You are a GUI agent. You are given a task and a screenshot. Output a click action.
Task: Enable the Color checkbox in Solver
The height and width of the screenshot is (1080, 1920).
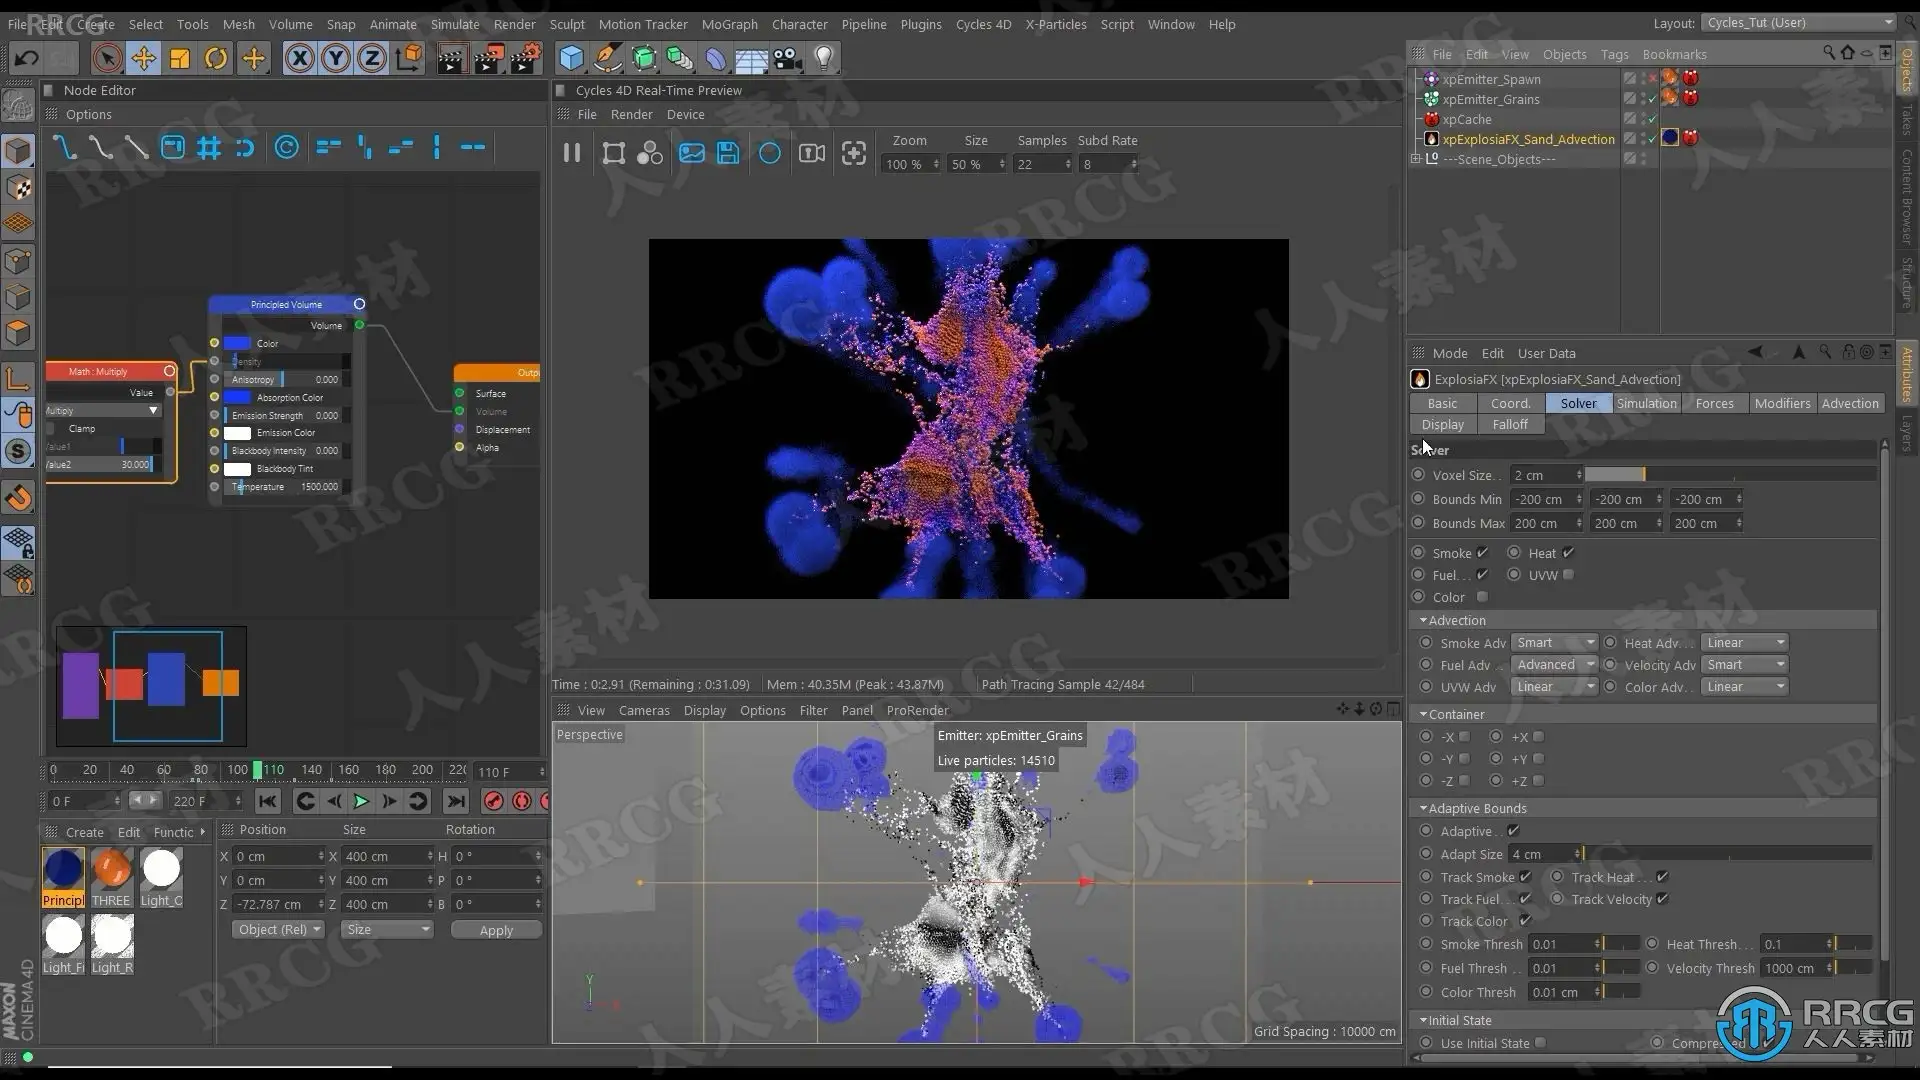(x=1482, y=597)
